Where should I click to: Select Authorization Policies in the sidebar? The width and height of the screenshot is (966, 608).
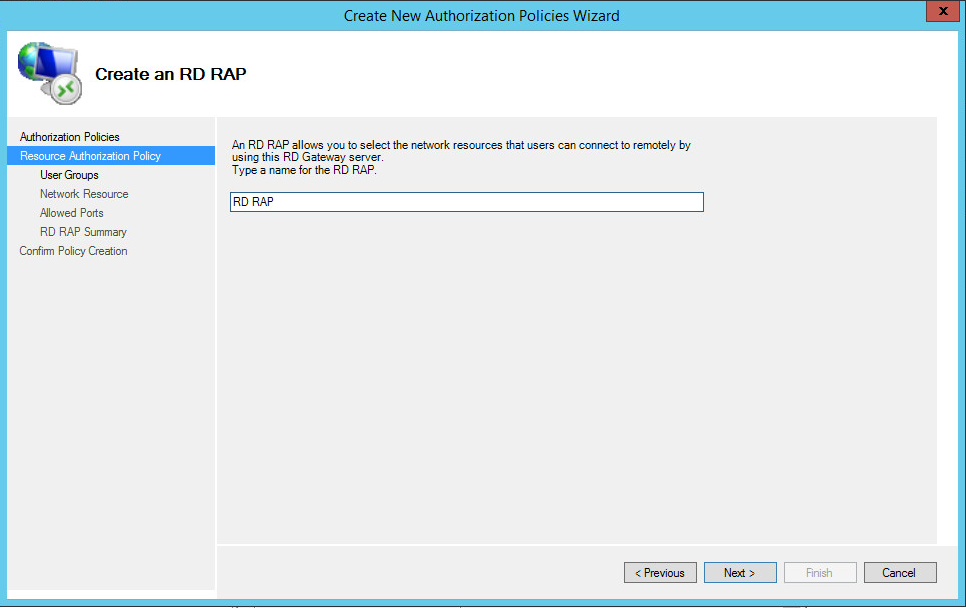pos(69,137)
